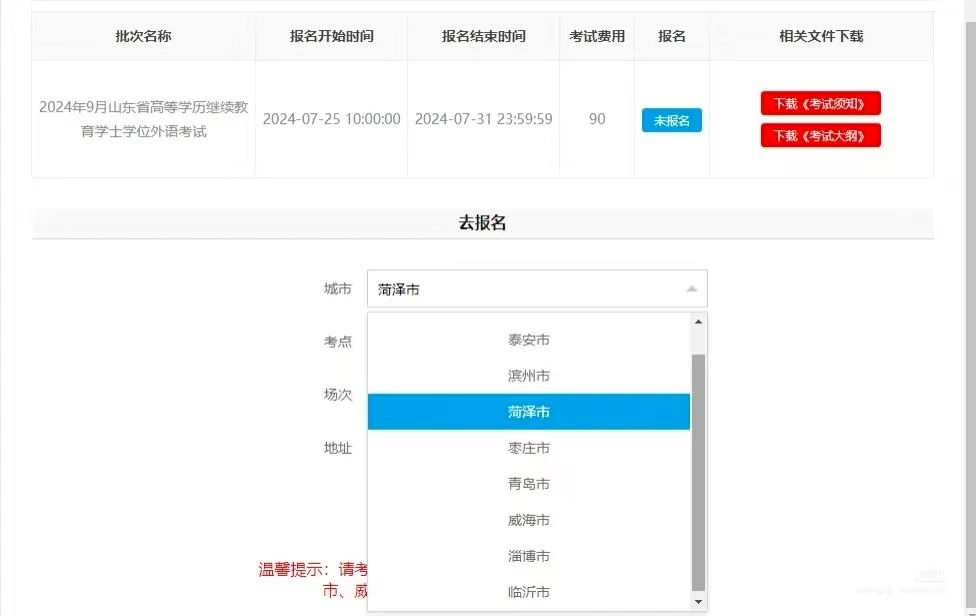This screenshot has width=976, height=616.
Task: Choose 临沂市 from the city options
Action: click(528, 592)
